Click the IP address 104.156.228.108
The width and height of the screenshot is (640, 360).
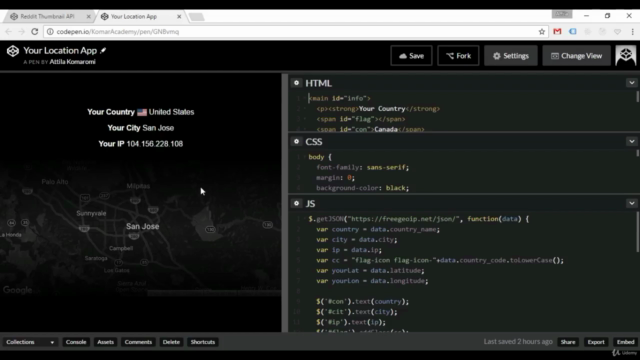click(x=155, y=144)
